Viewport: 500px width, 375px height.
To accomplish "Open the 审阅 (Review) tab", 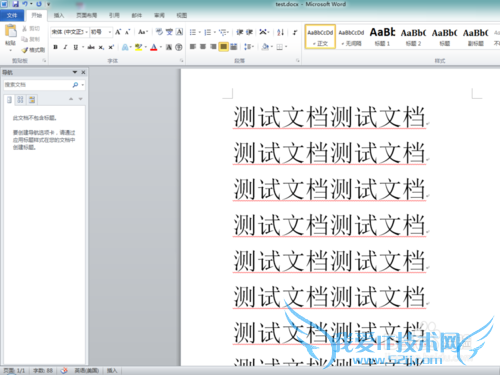I will (159, 15).
